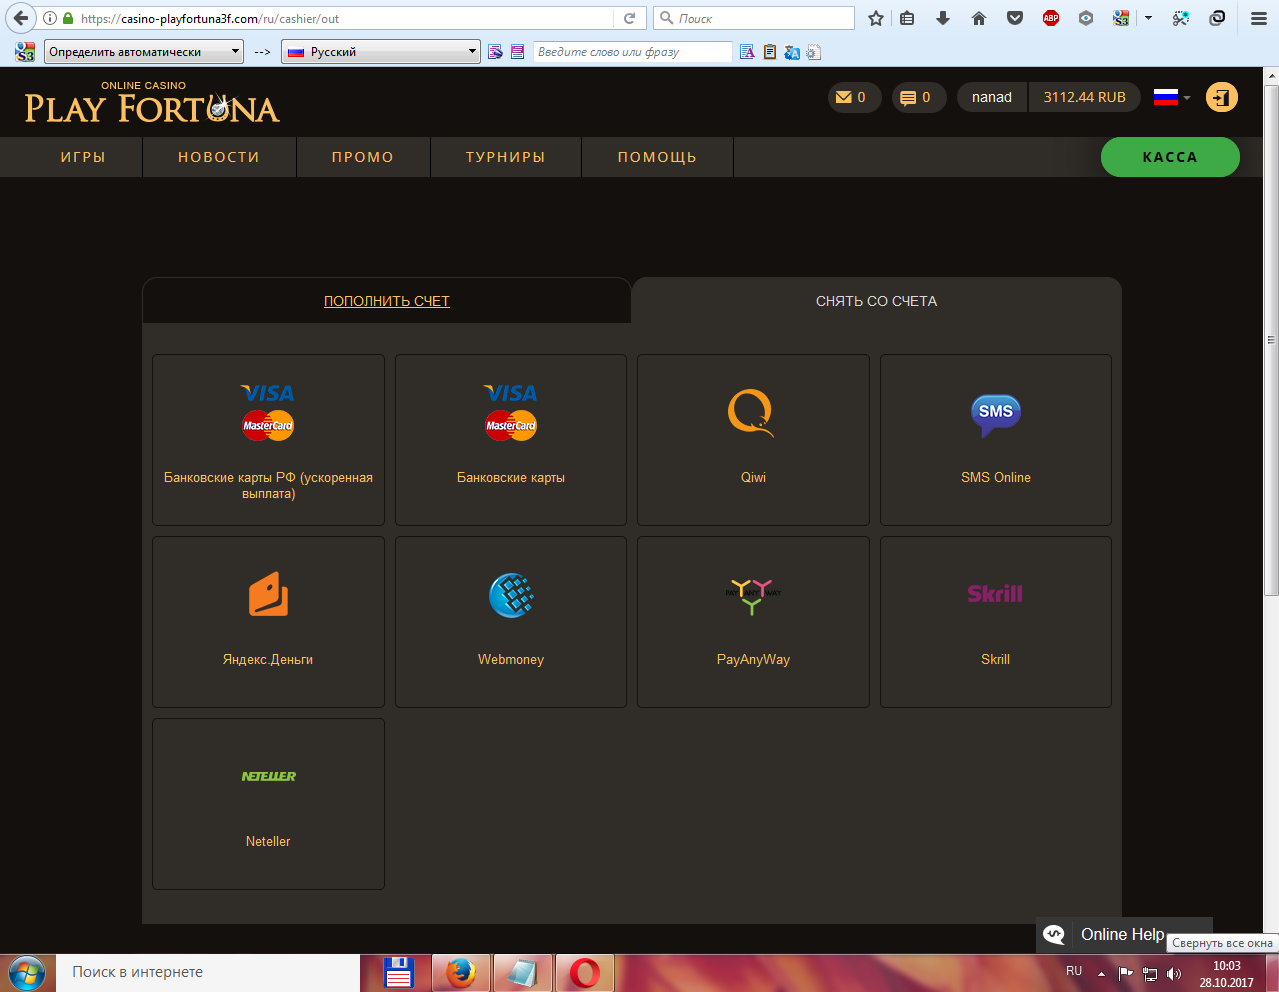The height and width of the screenshot is (992, 1279).
Task: Expand the S3 toolbar icon dropdown arrow
Action: pos(1148,18)
